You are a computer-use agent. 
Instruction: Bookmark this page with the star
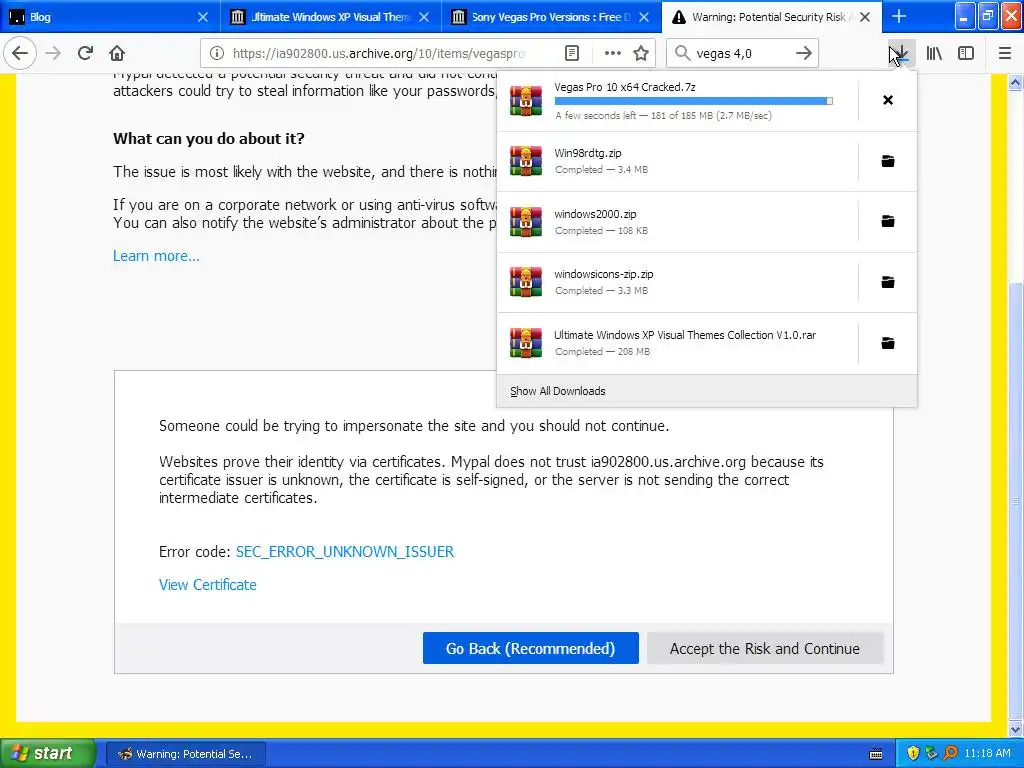coord(641,54)
